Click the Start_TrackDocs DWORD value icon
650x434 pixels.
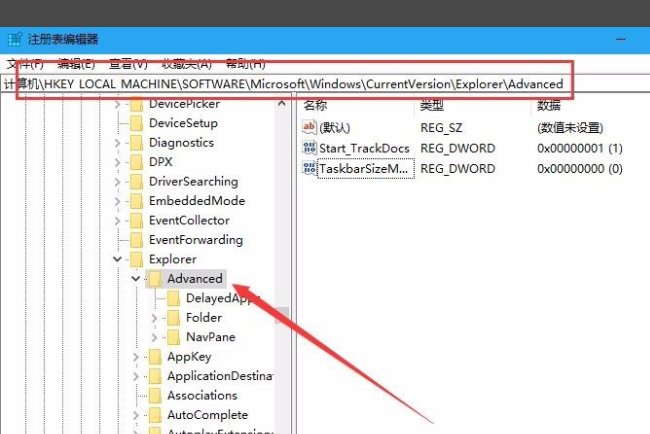[309, 148]
